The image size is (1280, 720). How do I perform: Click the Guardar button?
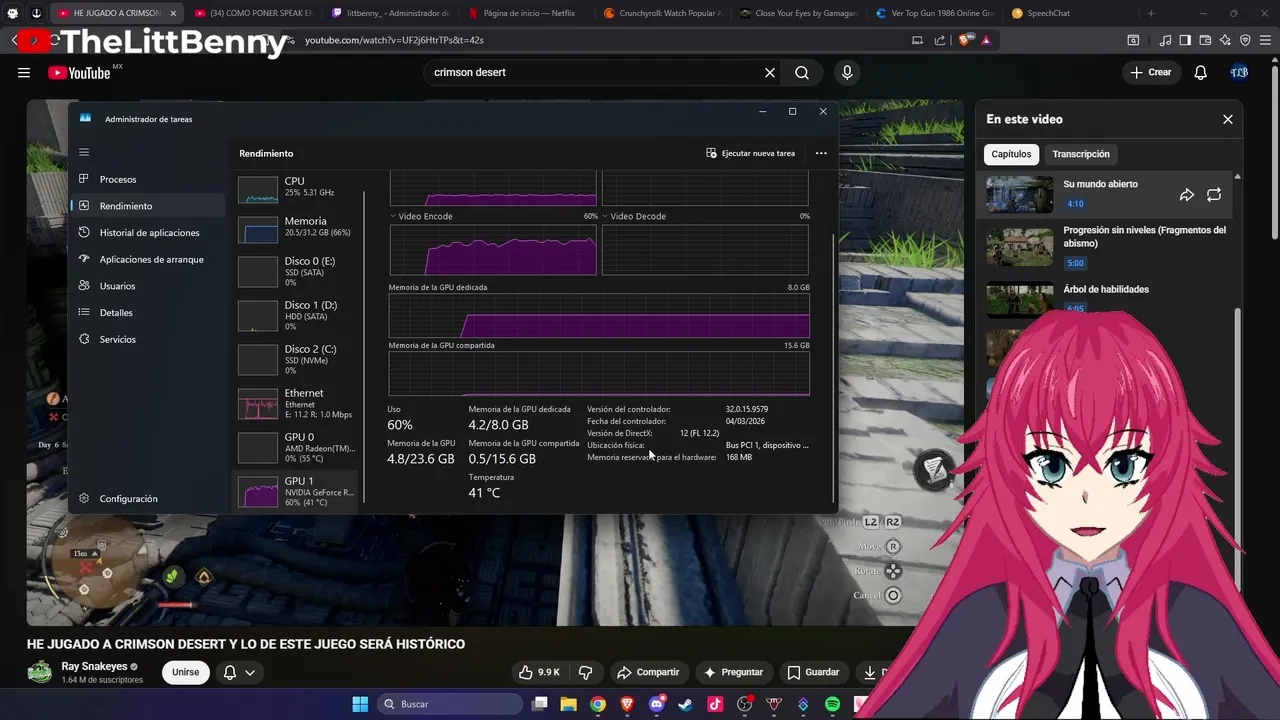coord(813,672)
